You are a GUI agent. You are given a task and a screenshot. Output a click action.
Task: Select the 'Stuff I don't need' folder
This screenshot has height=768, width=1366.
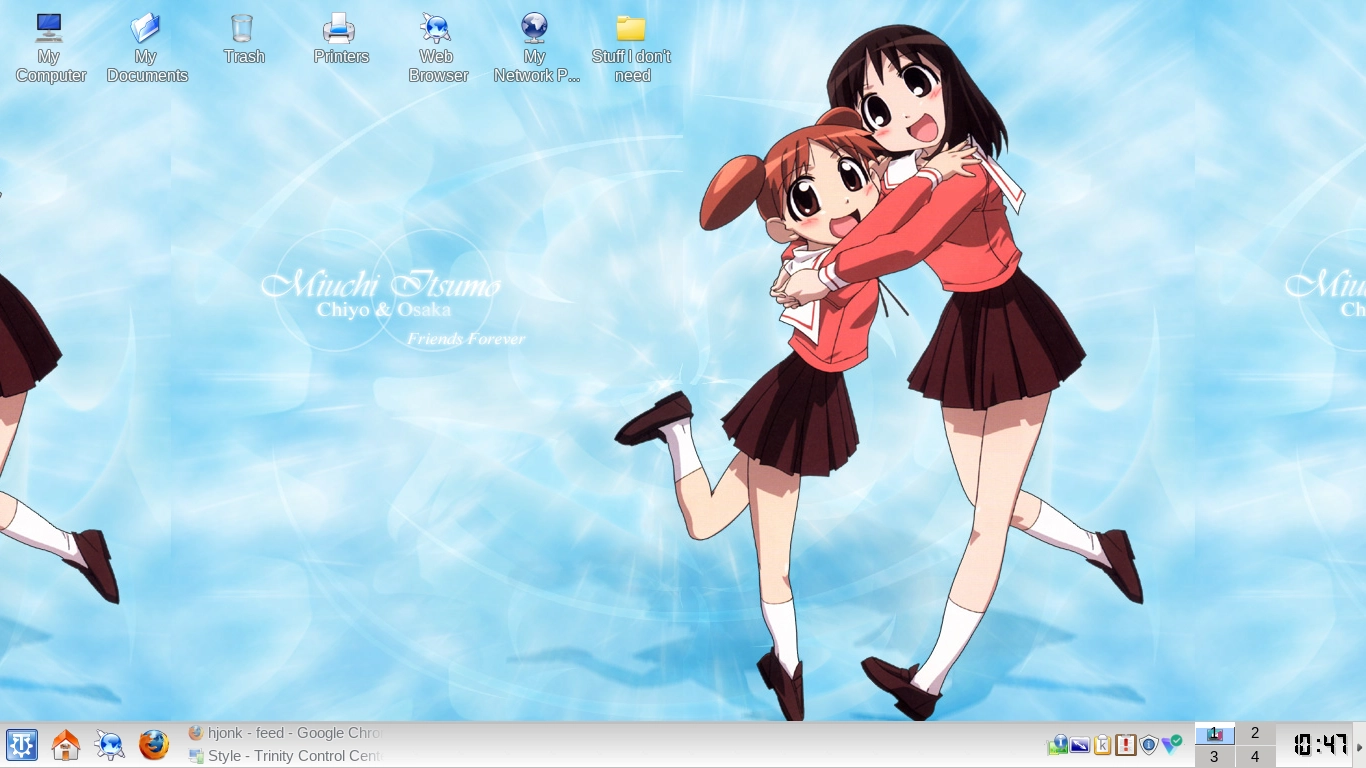(631, 47)
